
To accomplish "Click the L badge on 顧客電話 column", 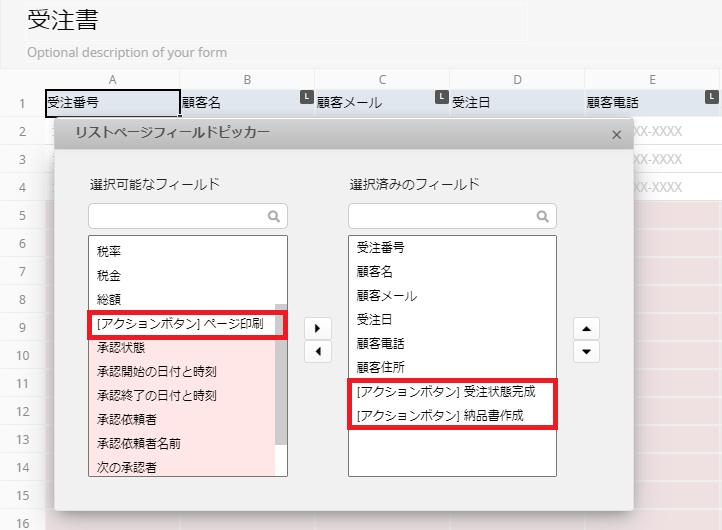I will point(711,96).
